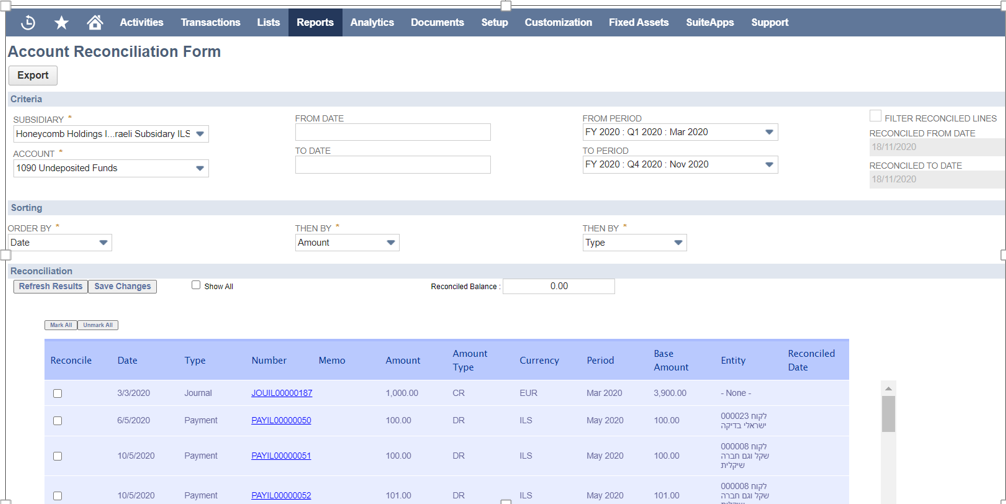Screen dimensions: 1006x504
Task: Open the Then By dropdown set to Type
Action: 635,242
